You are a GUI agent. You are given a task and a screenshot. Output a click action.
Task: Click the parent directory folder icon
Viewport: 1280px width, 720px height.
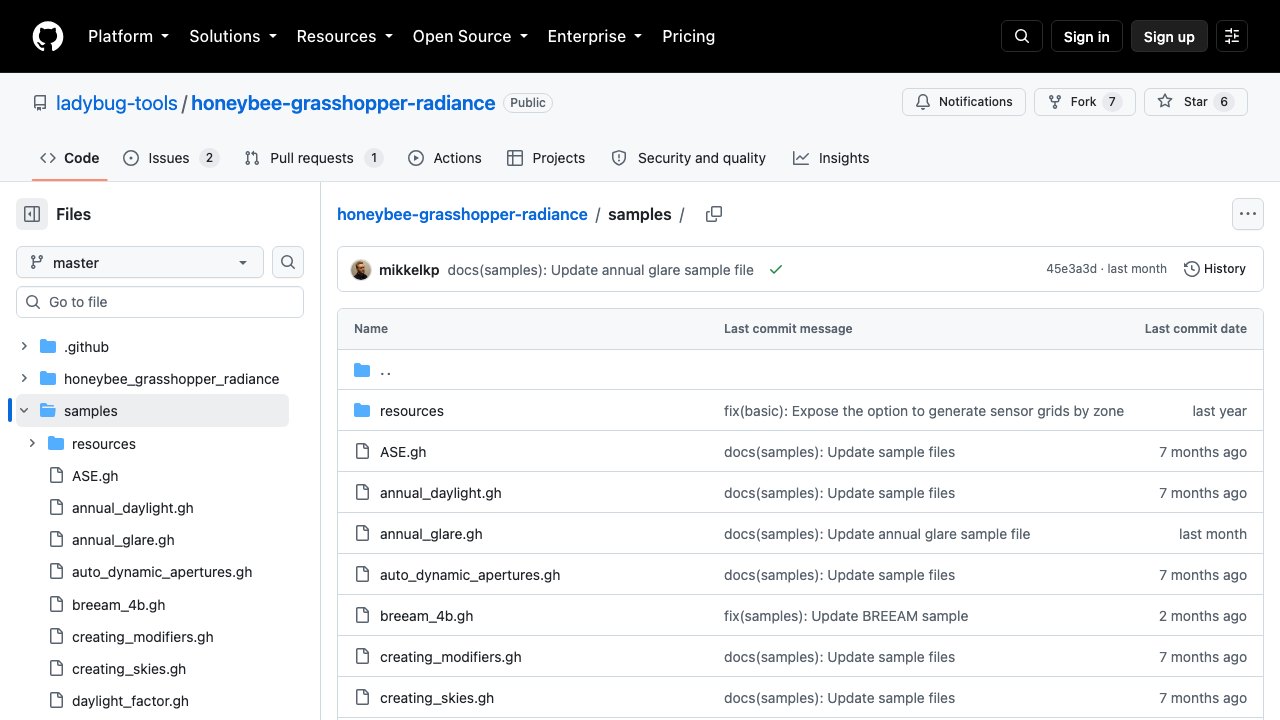click(362, 370)
